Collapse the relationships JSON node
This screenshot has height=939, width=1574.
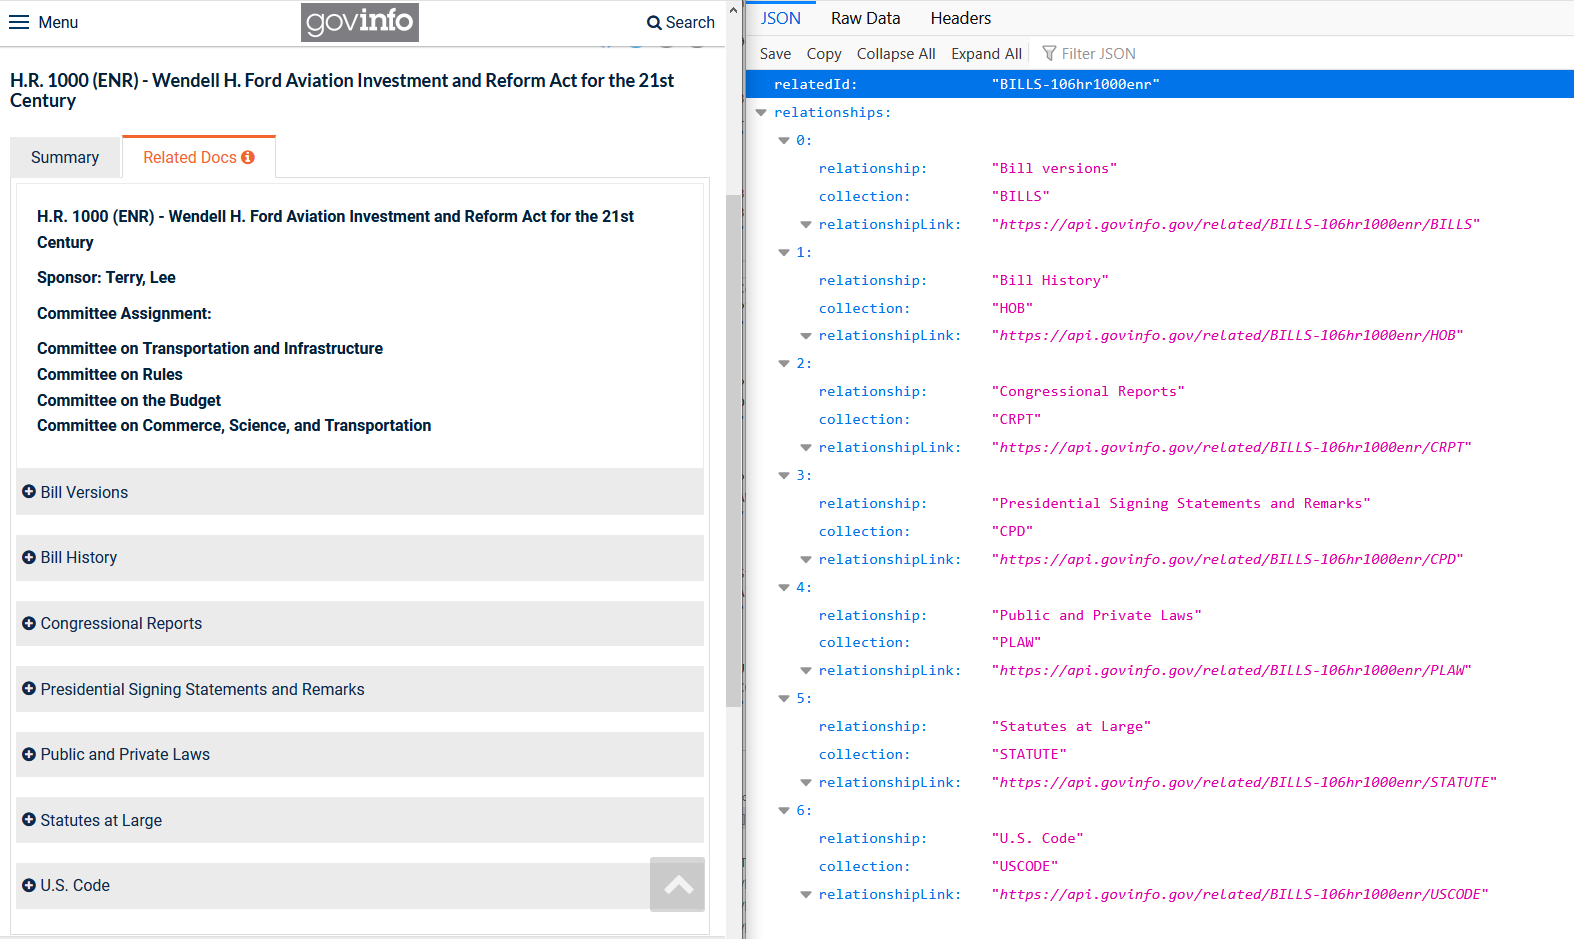coord(761,113)
